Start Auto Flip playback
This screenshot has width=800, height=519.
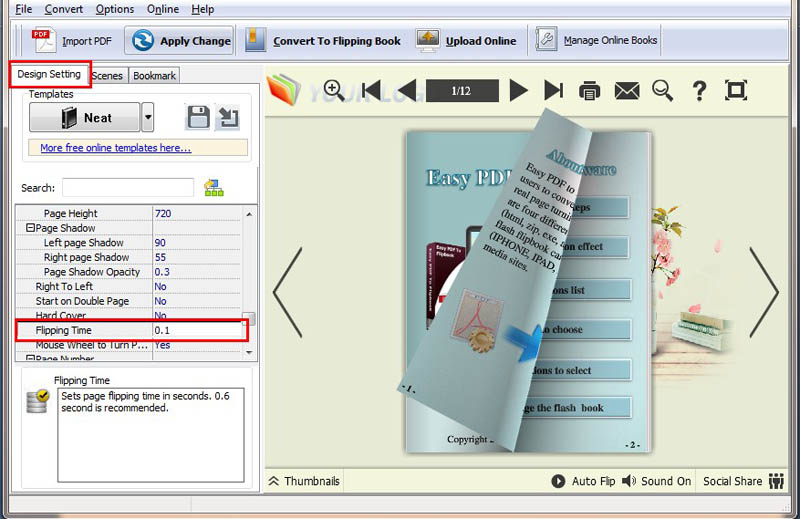pos(583,481)
